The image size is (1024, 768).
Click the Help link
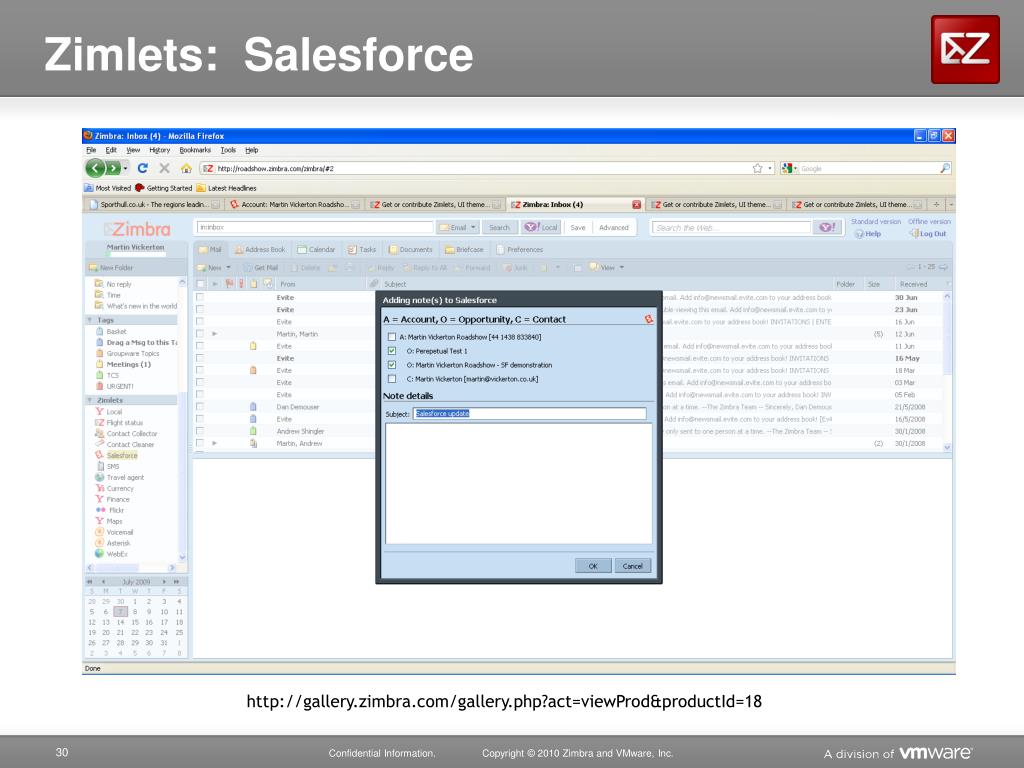click(x=869, y=234)
